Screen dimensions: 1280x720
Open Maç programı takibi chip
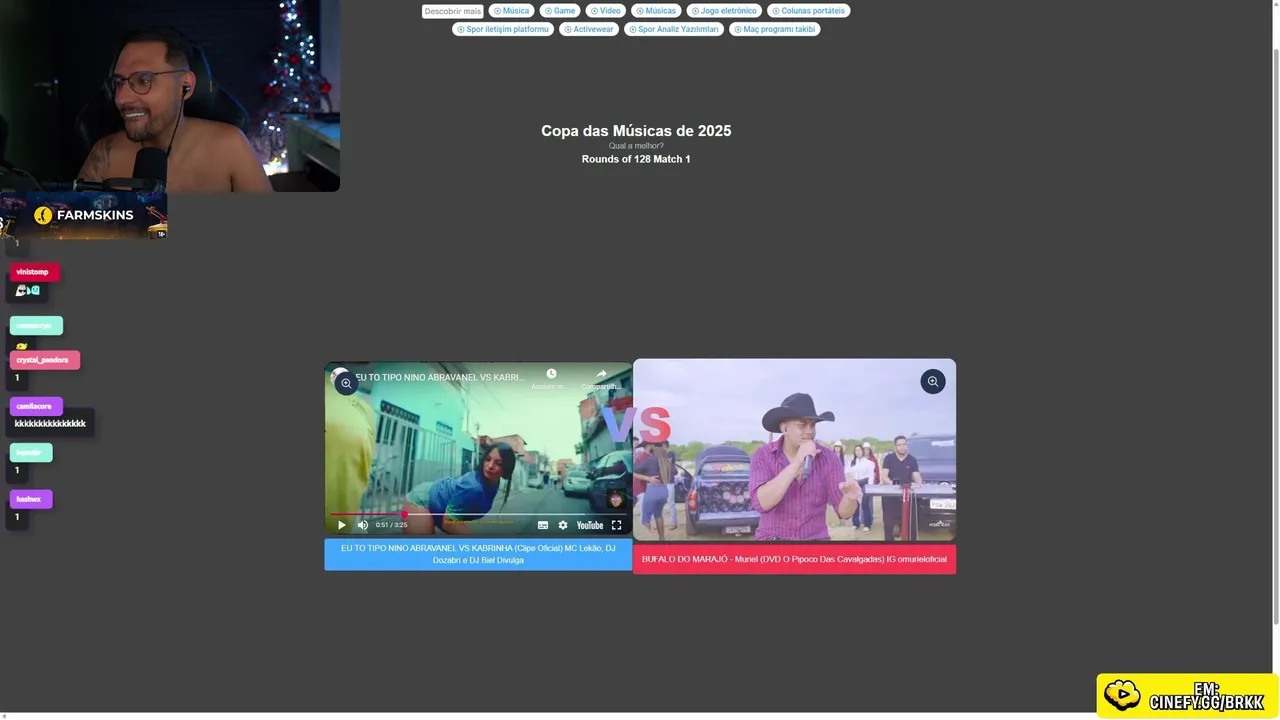[x=775, y=29]
